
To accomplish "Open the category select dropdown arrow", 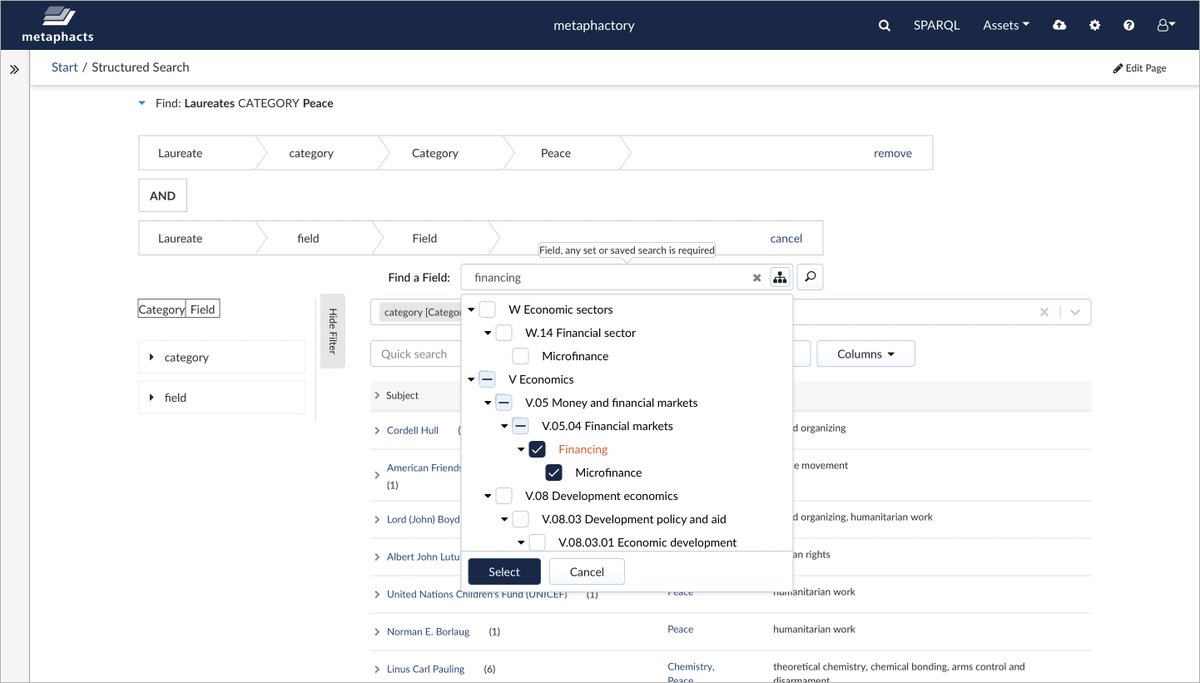I will tap(1075, 312).
